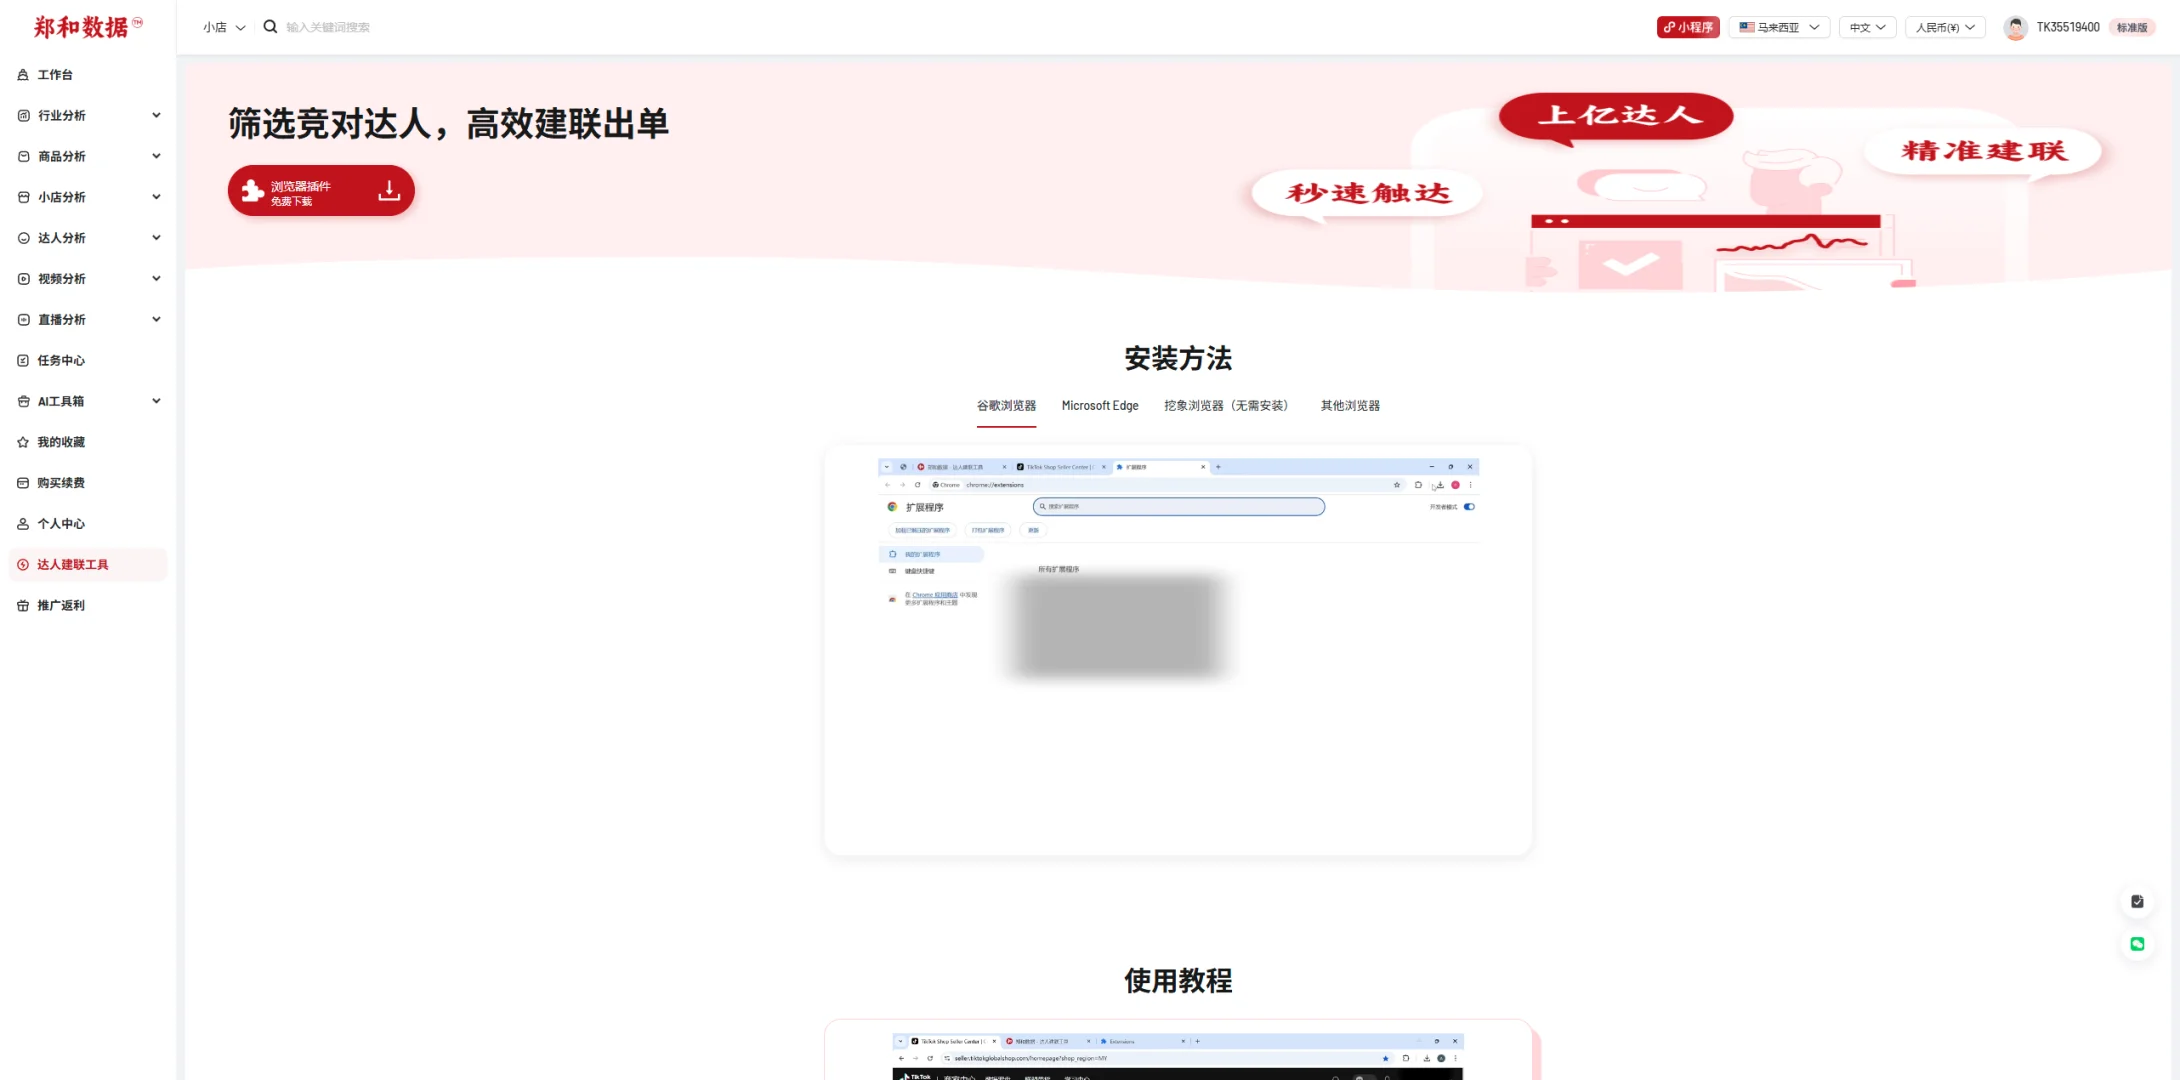Open the 个人中心 personal center icon
Viewport: 2180px width, 1080px height.
coord(23,523)
